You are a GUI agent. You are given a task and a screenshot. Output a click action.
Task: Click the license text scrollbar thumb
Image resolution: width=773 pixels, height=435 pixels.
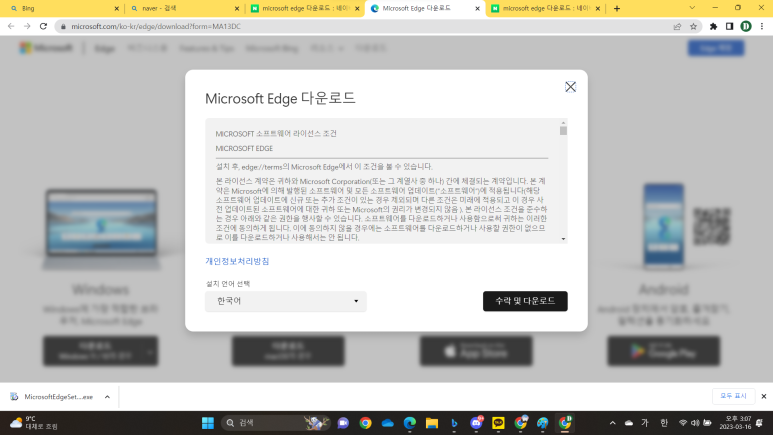click(563, 131)
